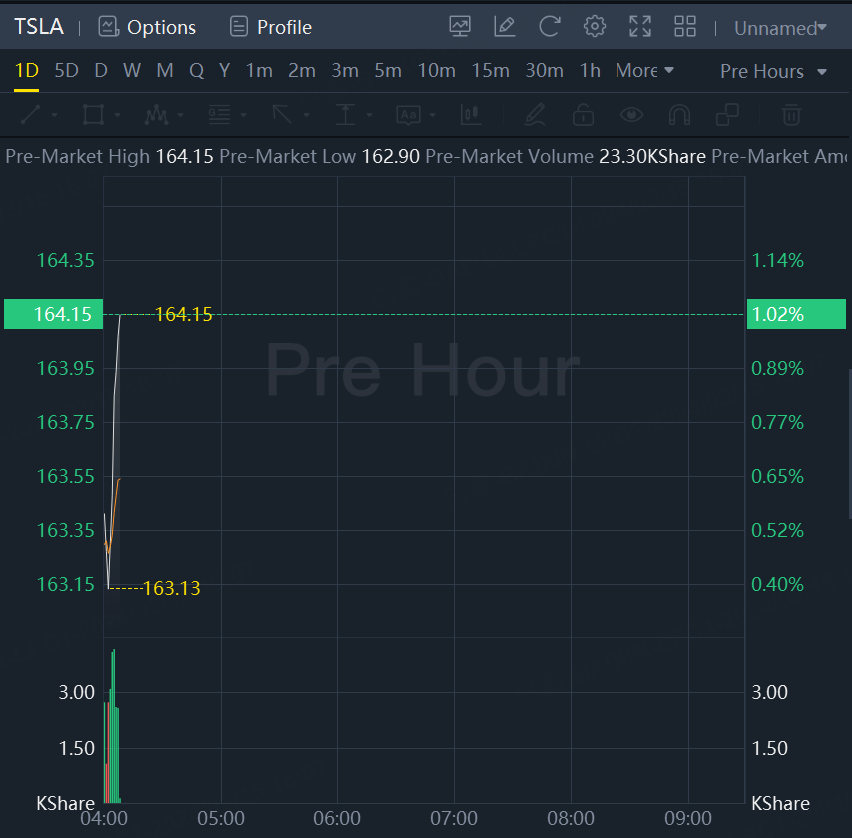Switch to the Y yearly timeframe
Viewport: 852px width, 838px height.
coord(224,71)
